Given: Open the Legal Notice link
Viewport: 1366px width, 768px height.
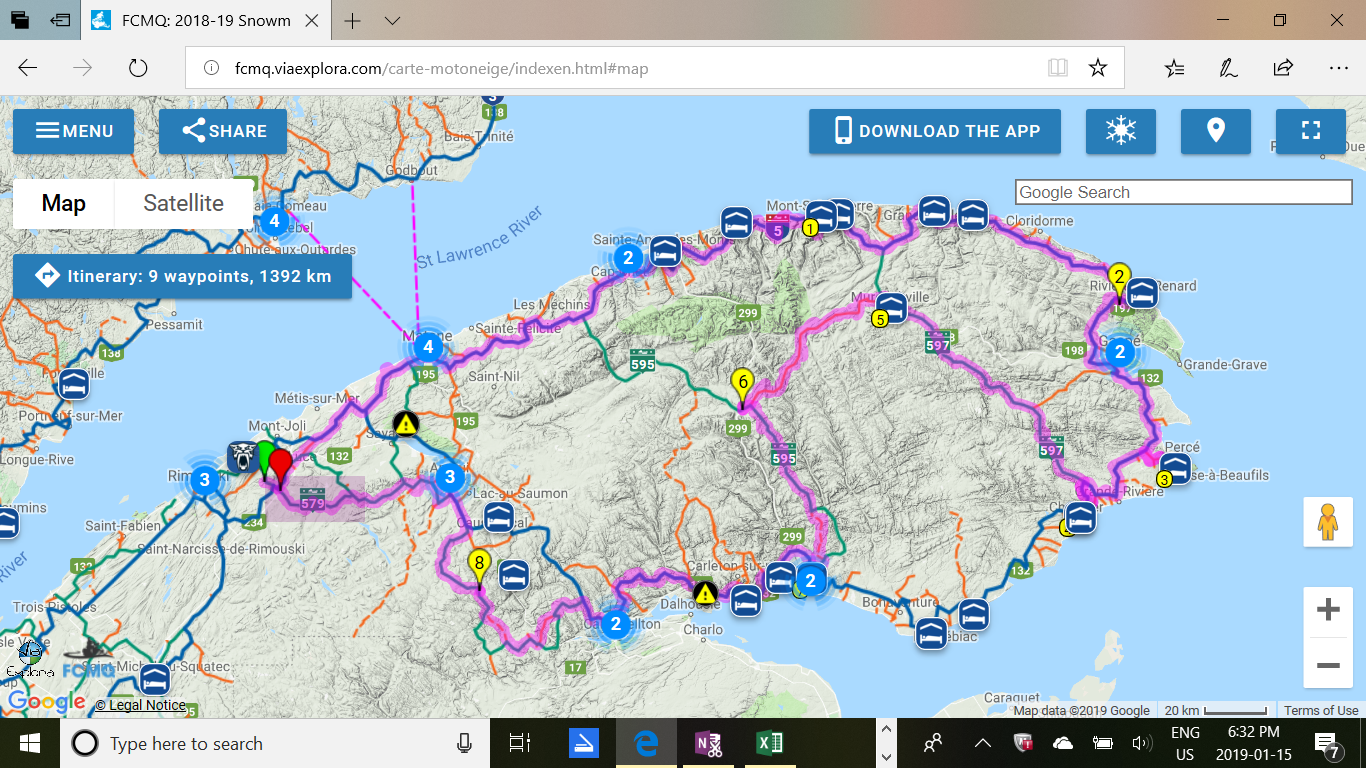Looking at the screenshot, I should (x=140, y=705).
